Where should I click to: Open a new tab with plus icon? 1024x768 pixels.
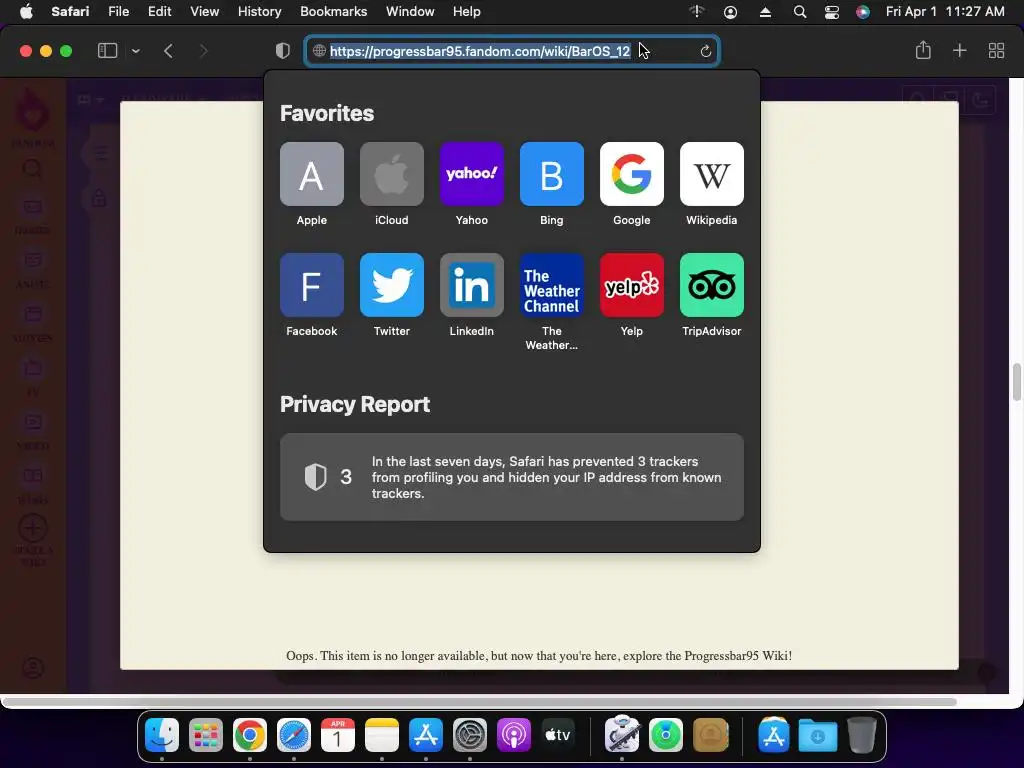click(x=959, y=50)
